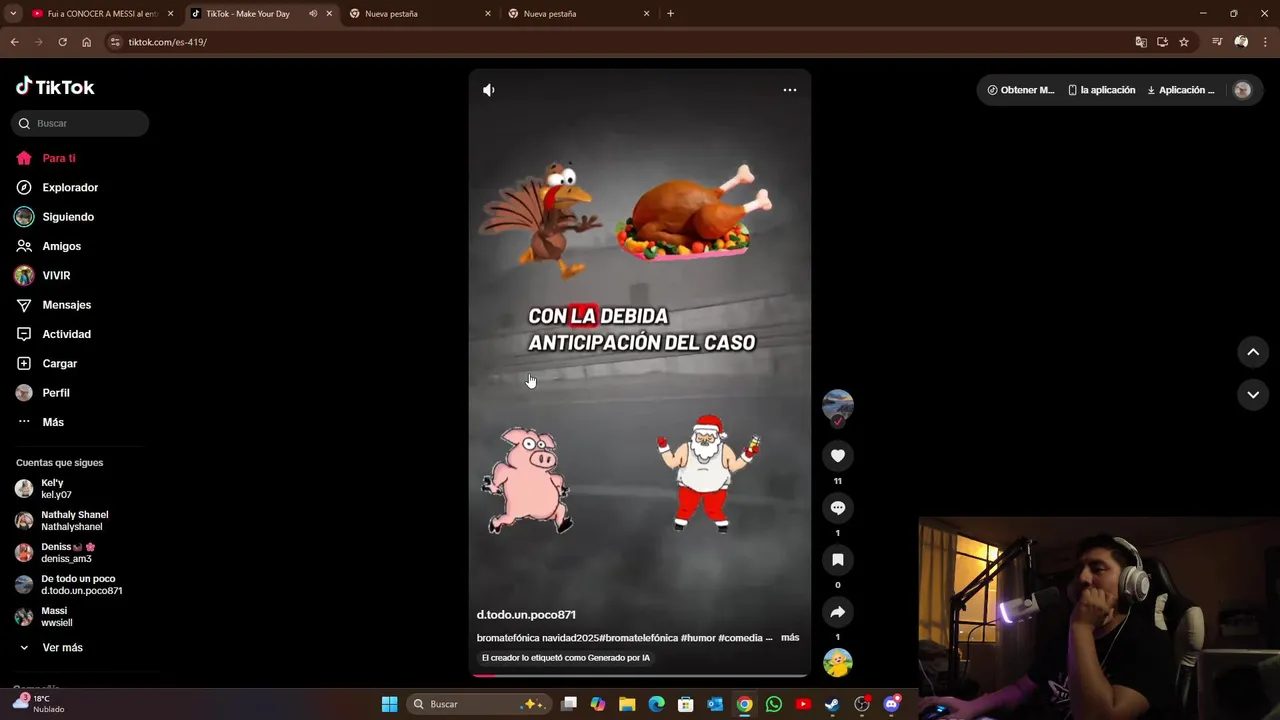Mute the TikTok tab audio icon
1280x720 pixels.
click(x=313, y=14)
